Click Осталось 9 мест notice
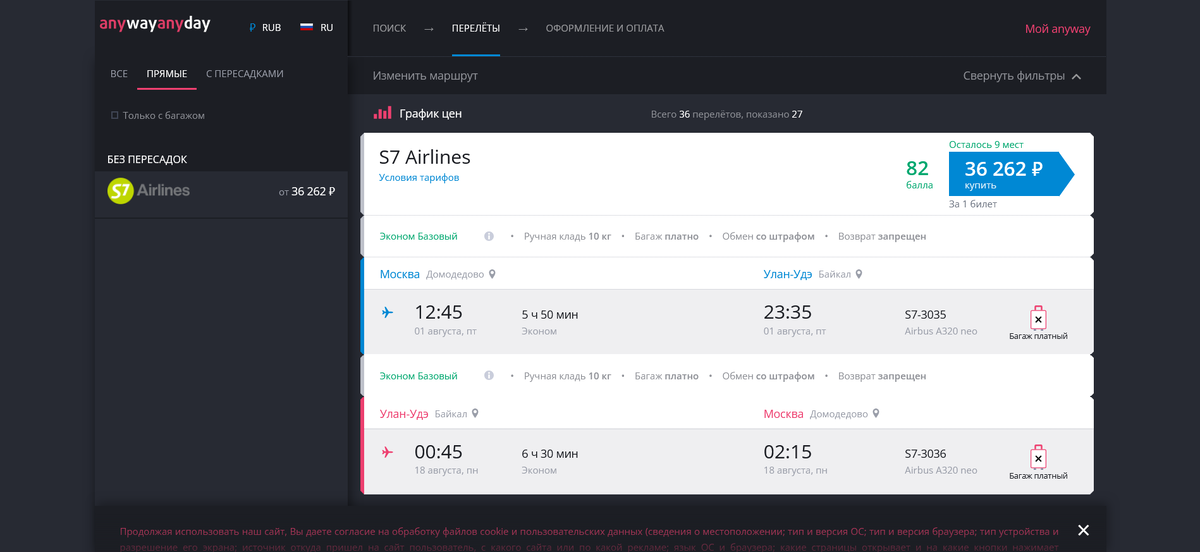 point(986,145)
